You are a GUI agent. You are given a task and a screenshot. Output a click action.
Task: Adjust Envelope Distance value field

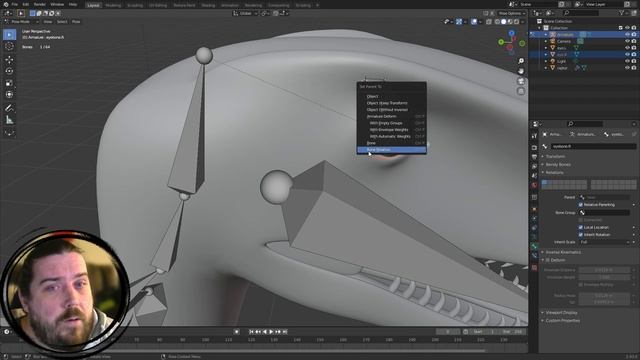(604, 270)
